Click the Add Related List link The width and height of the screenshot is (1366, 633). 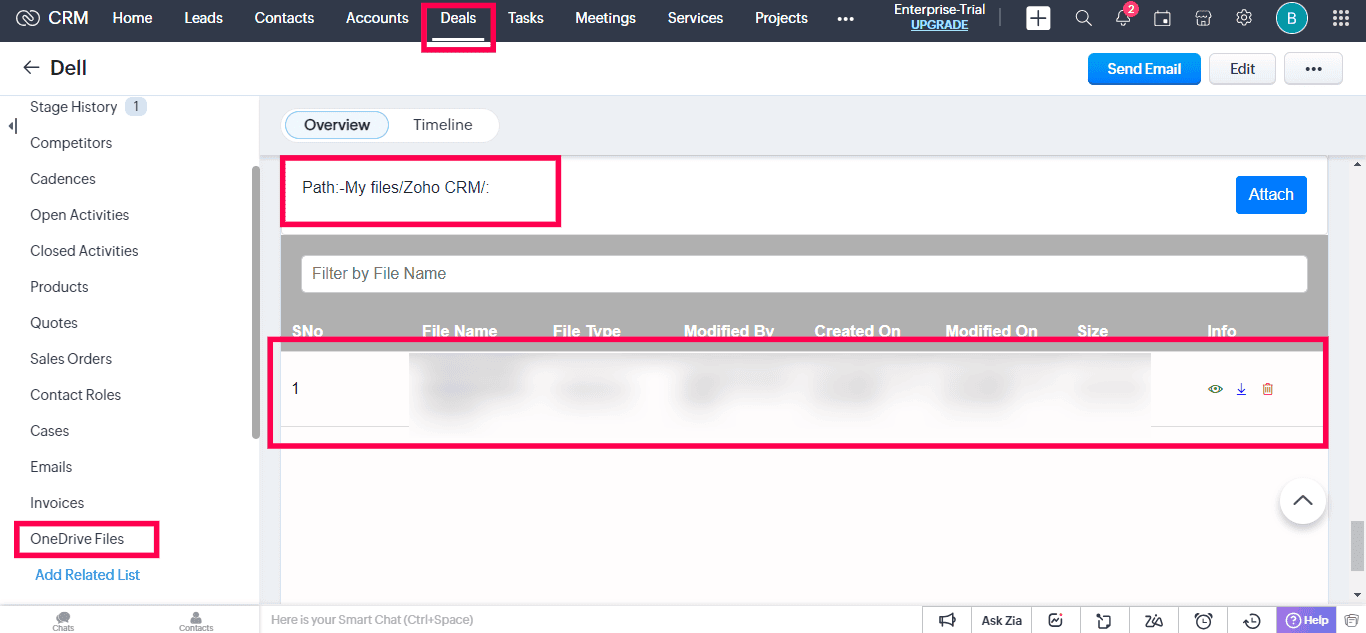click(87, 575)
